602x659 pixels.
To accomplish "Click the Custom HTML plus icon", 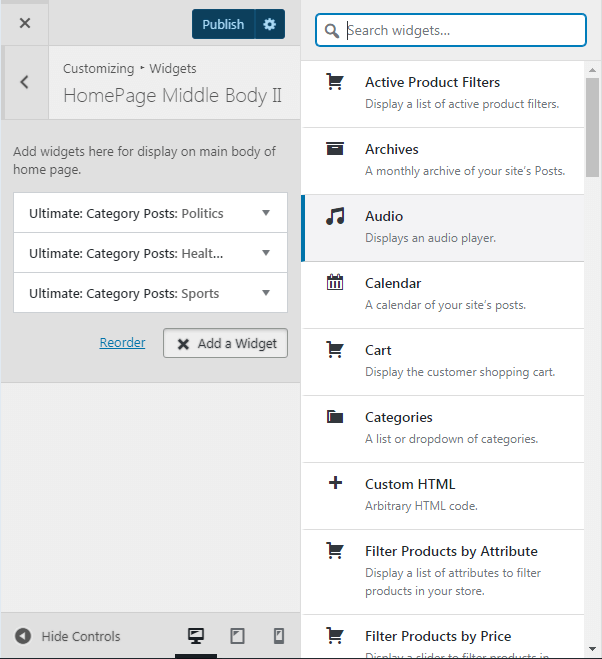I will tap(335, 482).
